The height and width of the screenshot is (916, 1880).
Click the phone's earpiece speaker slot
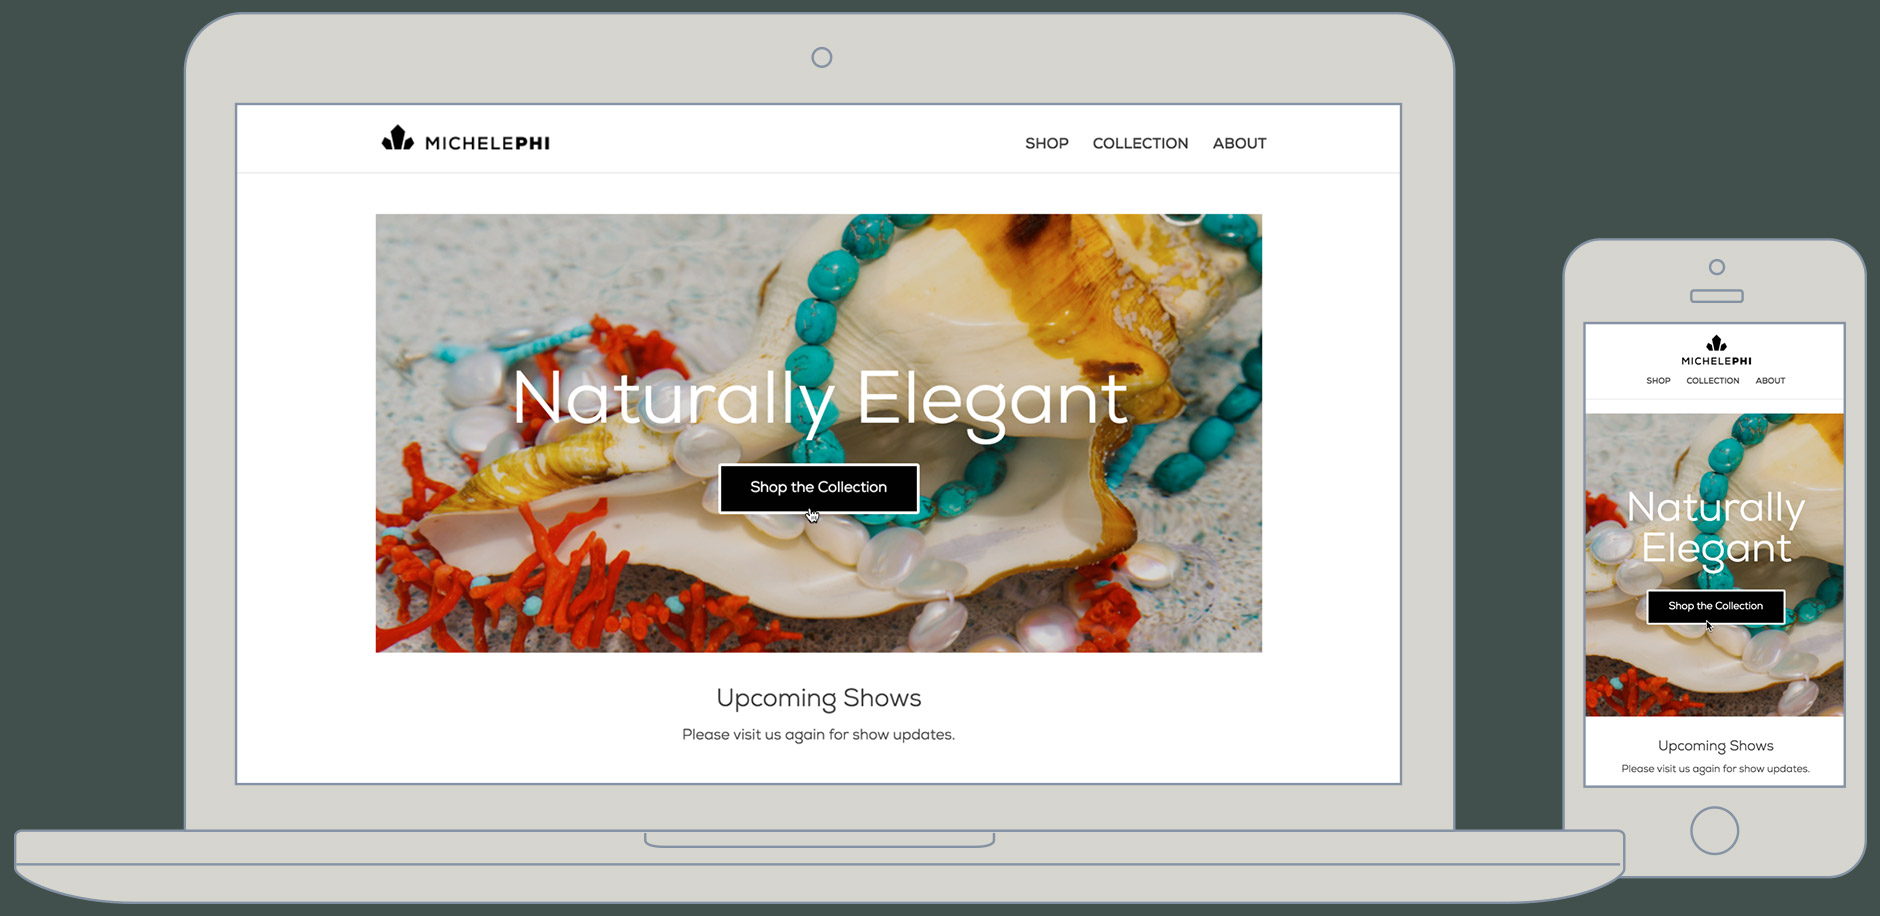point(1716,296)
